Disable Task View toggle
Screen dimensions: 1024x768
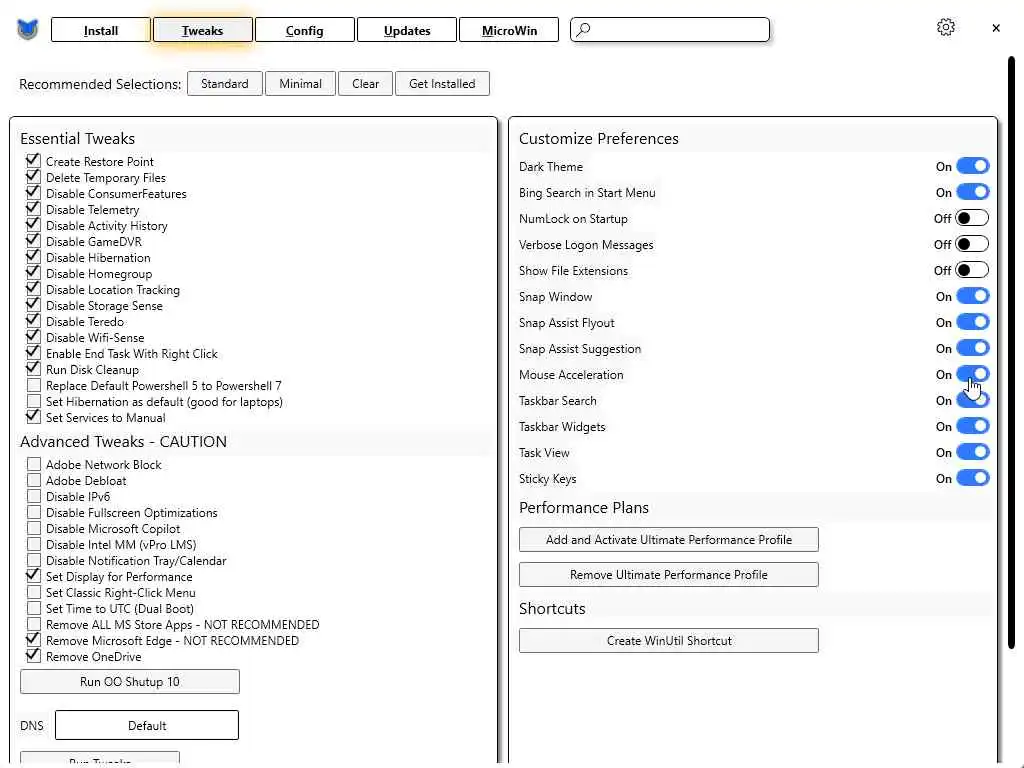[972, 452]
